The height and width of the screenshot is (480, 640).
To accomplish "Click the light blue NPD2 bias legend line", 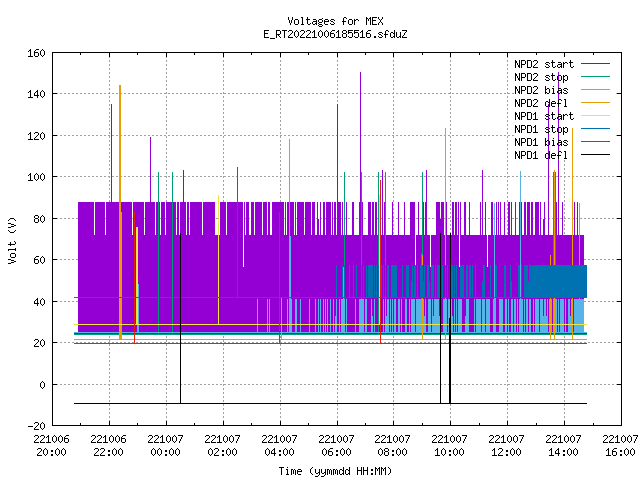I will point(595,90).
